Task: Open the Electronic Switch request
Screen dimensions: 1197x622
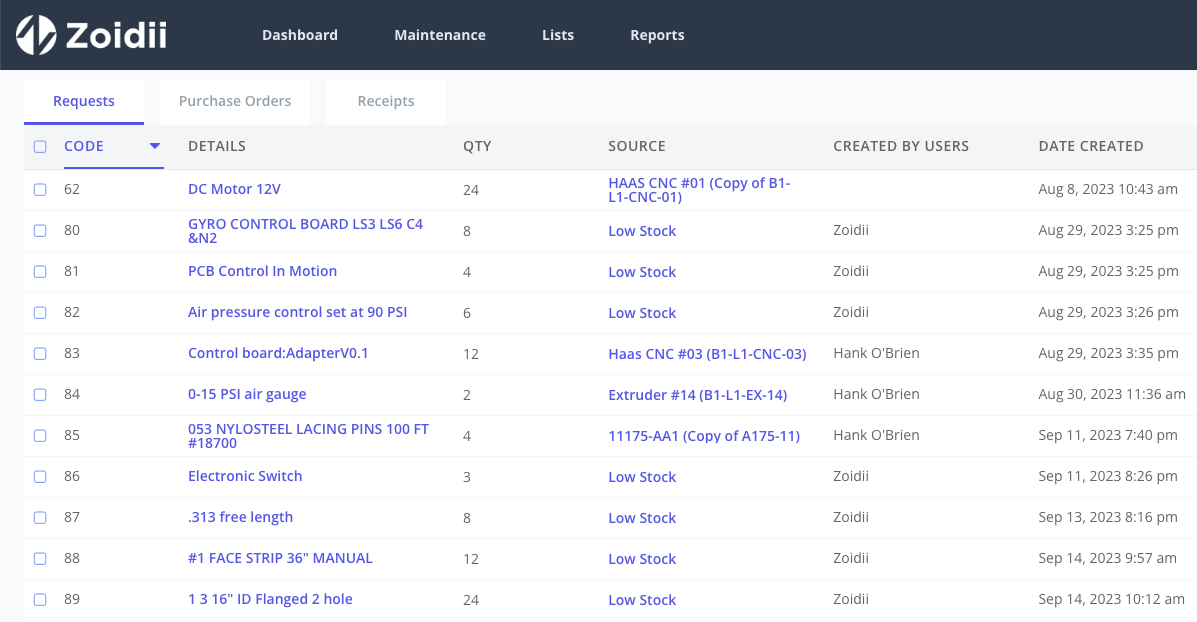Action: (245, 476)
